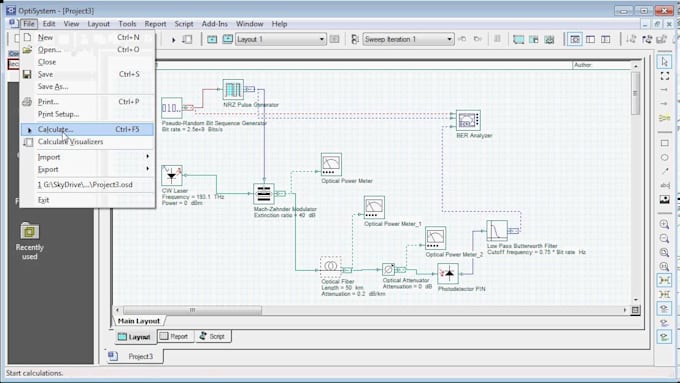
Task: Click Calculate... in the File menu
Action: [x=87, y=129]
